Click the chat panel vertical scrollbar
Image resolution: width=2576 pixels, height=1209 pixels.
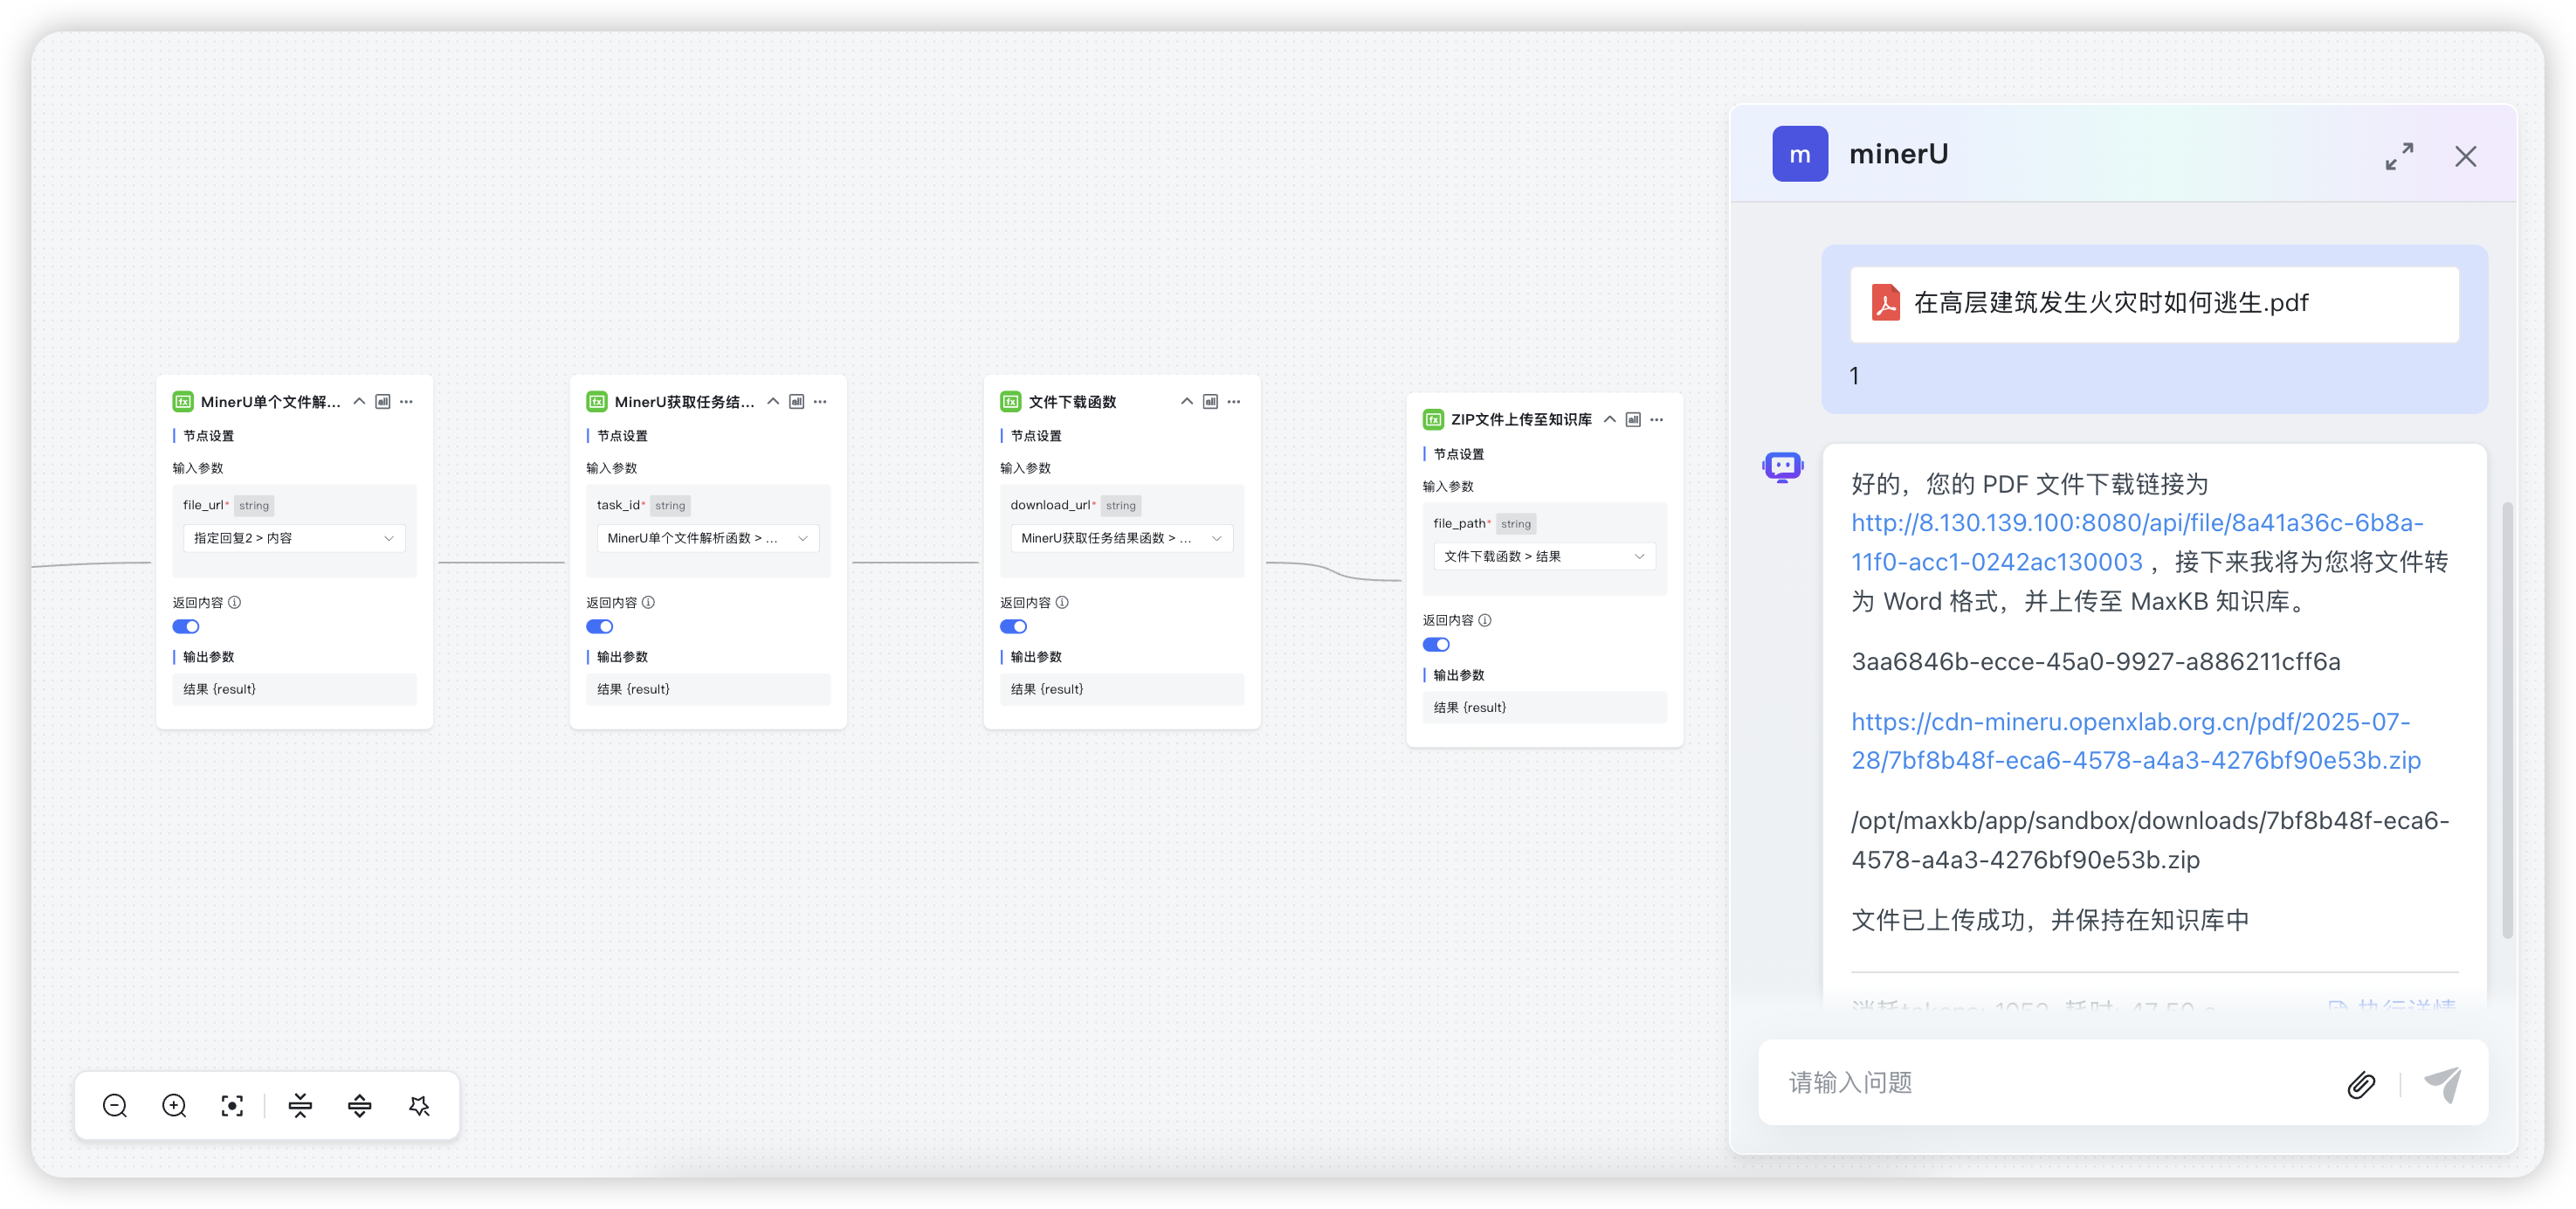2507,720
